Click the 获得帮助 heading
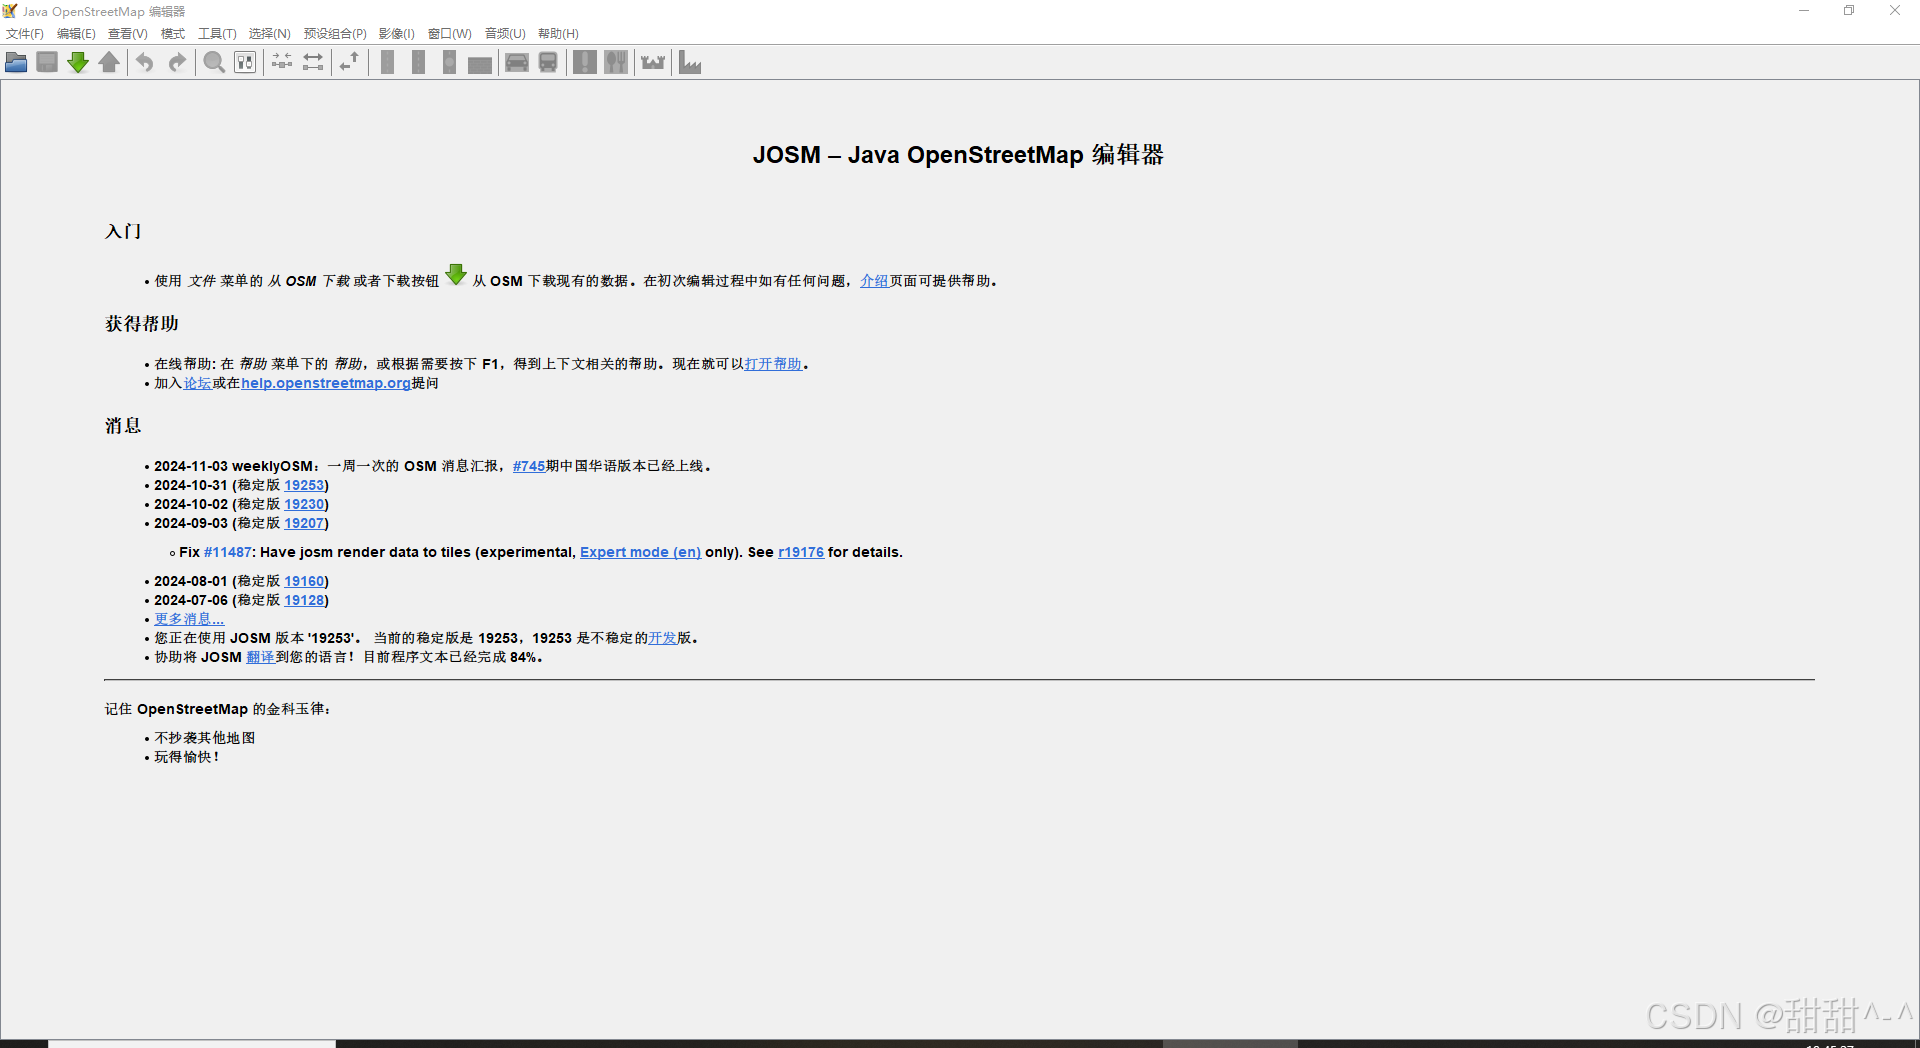 (142, 323)
